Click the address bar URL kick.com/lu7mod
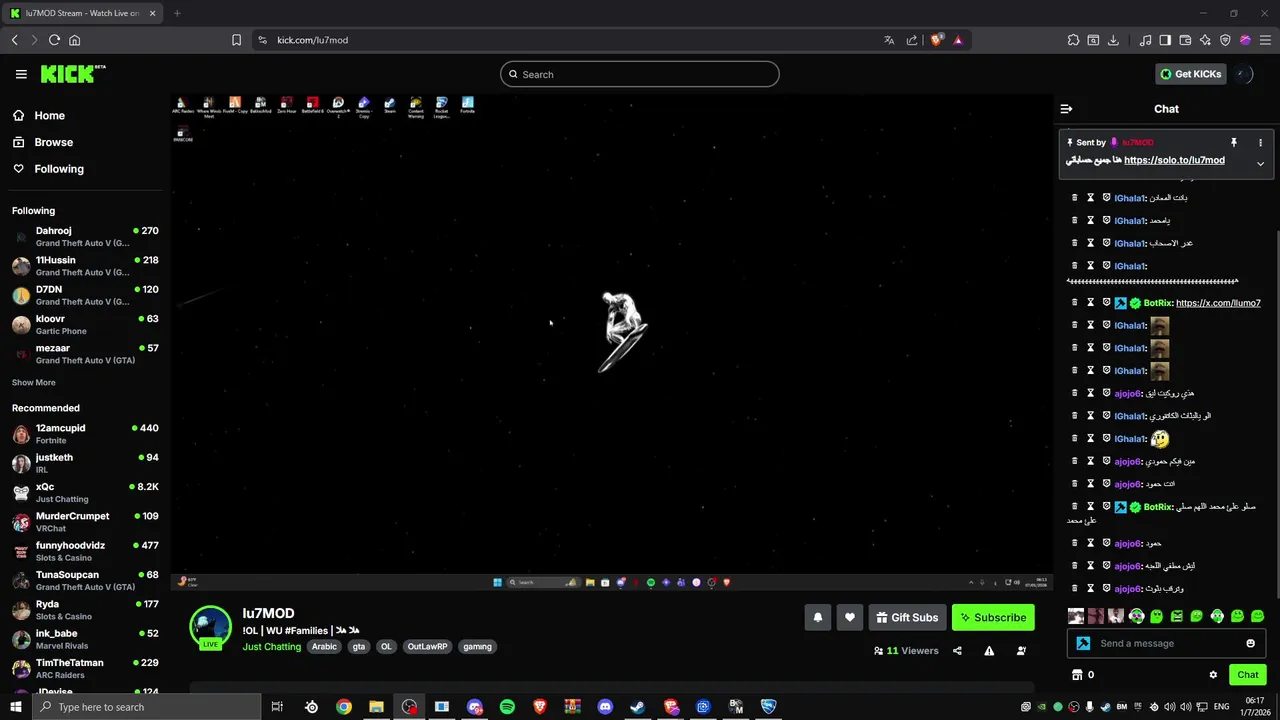1280x720 pixels. pyautogui.click(x=312, y=40)
